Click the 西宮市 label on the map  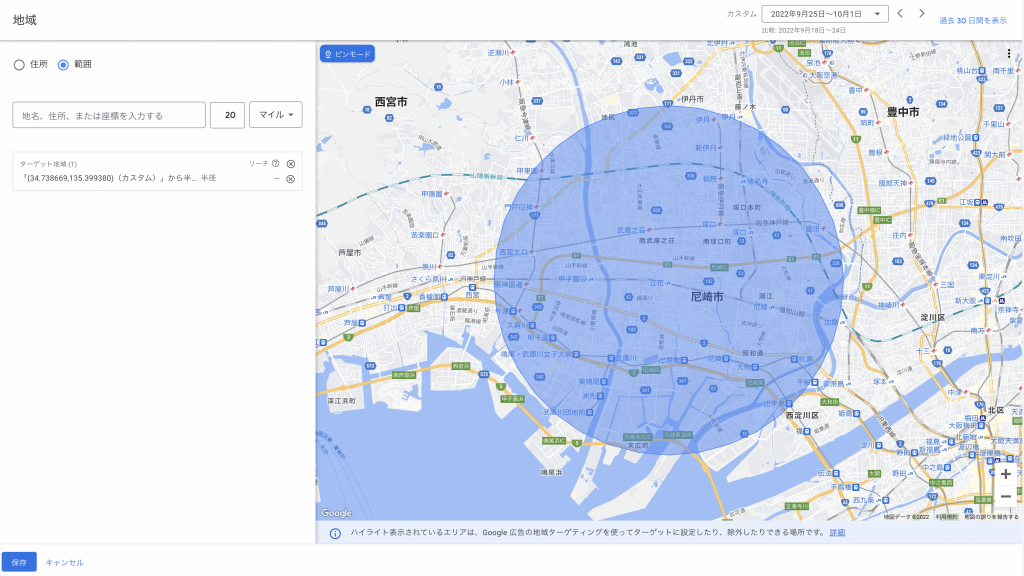(391, 102)
